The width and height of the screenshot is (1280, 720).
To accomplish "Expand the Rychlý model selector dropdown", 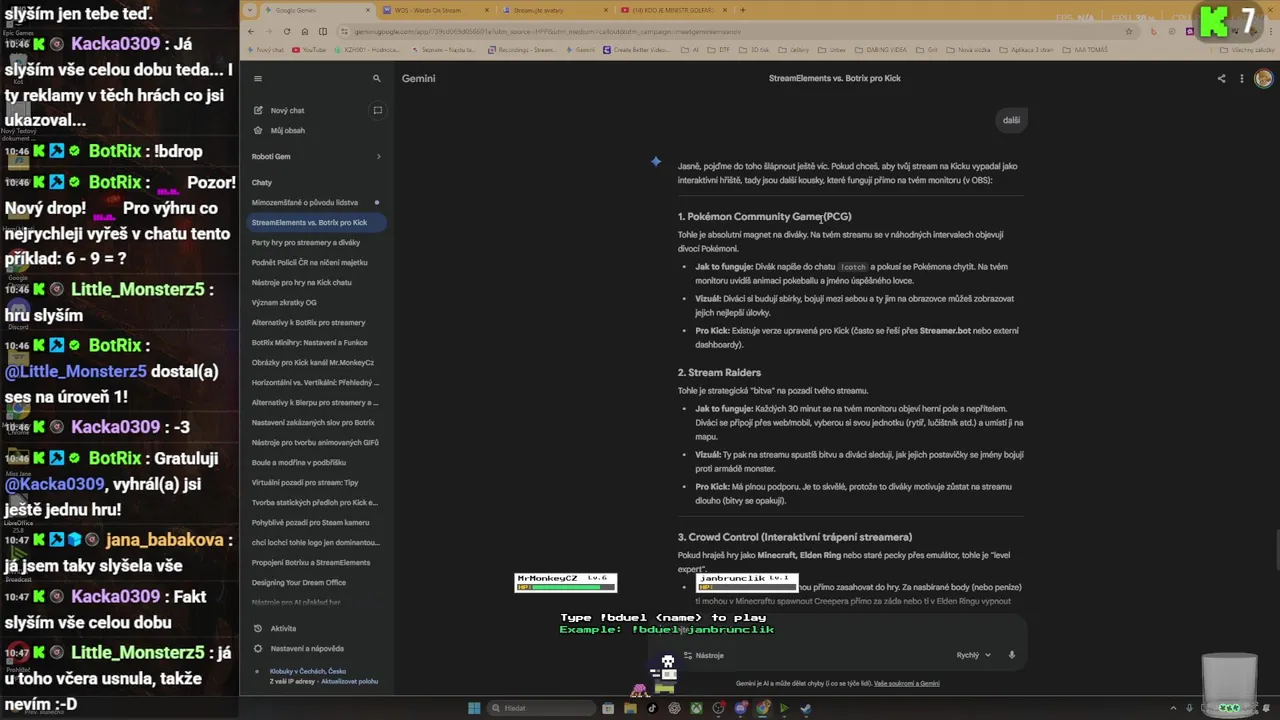I will point(973,655).
